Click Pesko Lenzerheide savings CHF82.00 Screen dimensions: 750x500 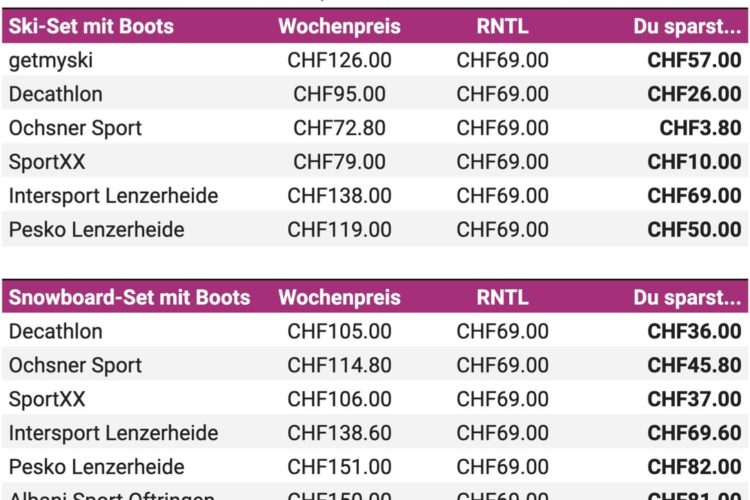coord(694,467)
